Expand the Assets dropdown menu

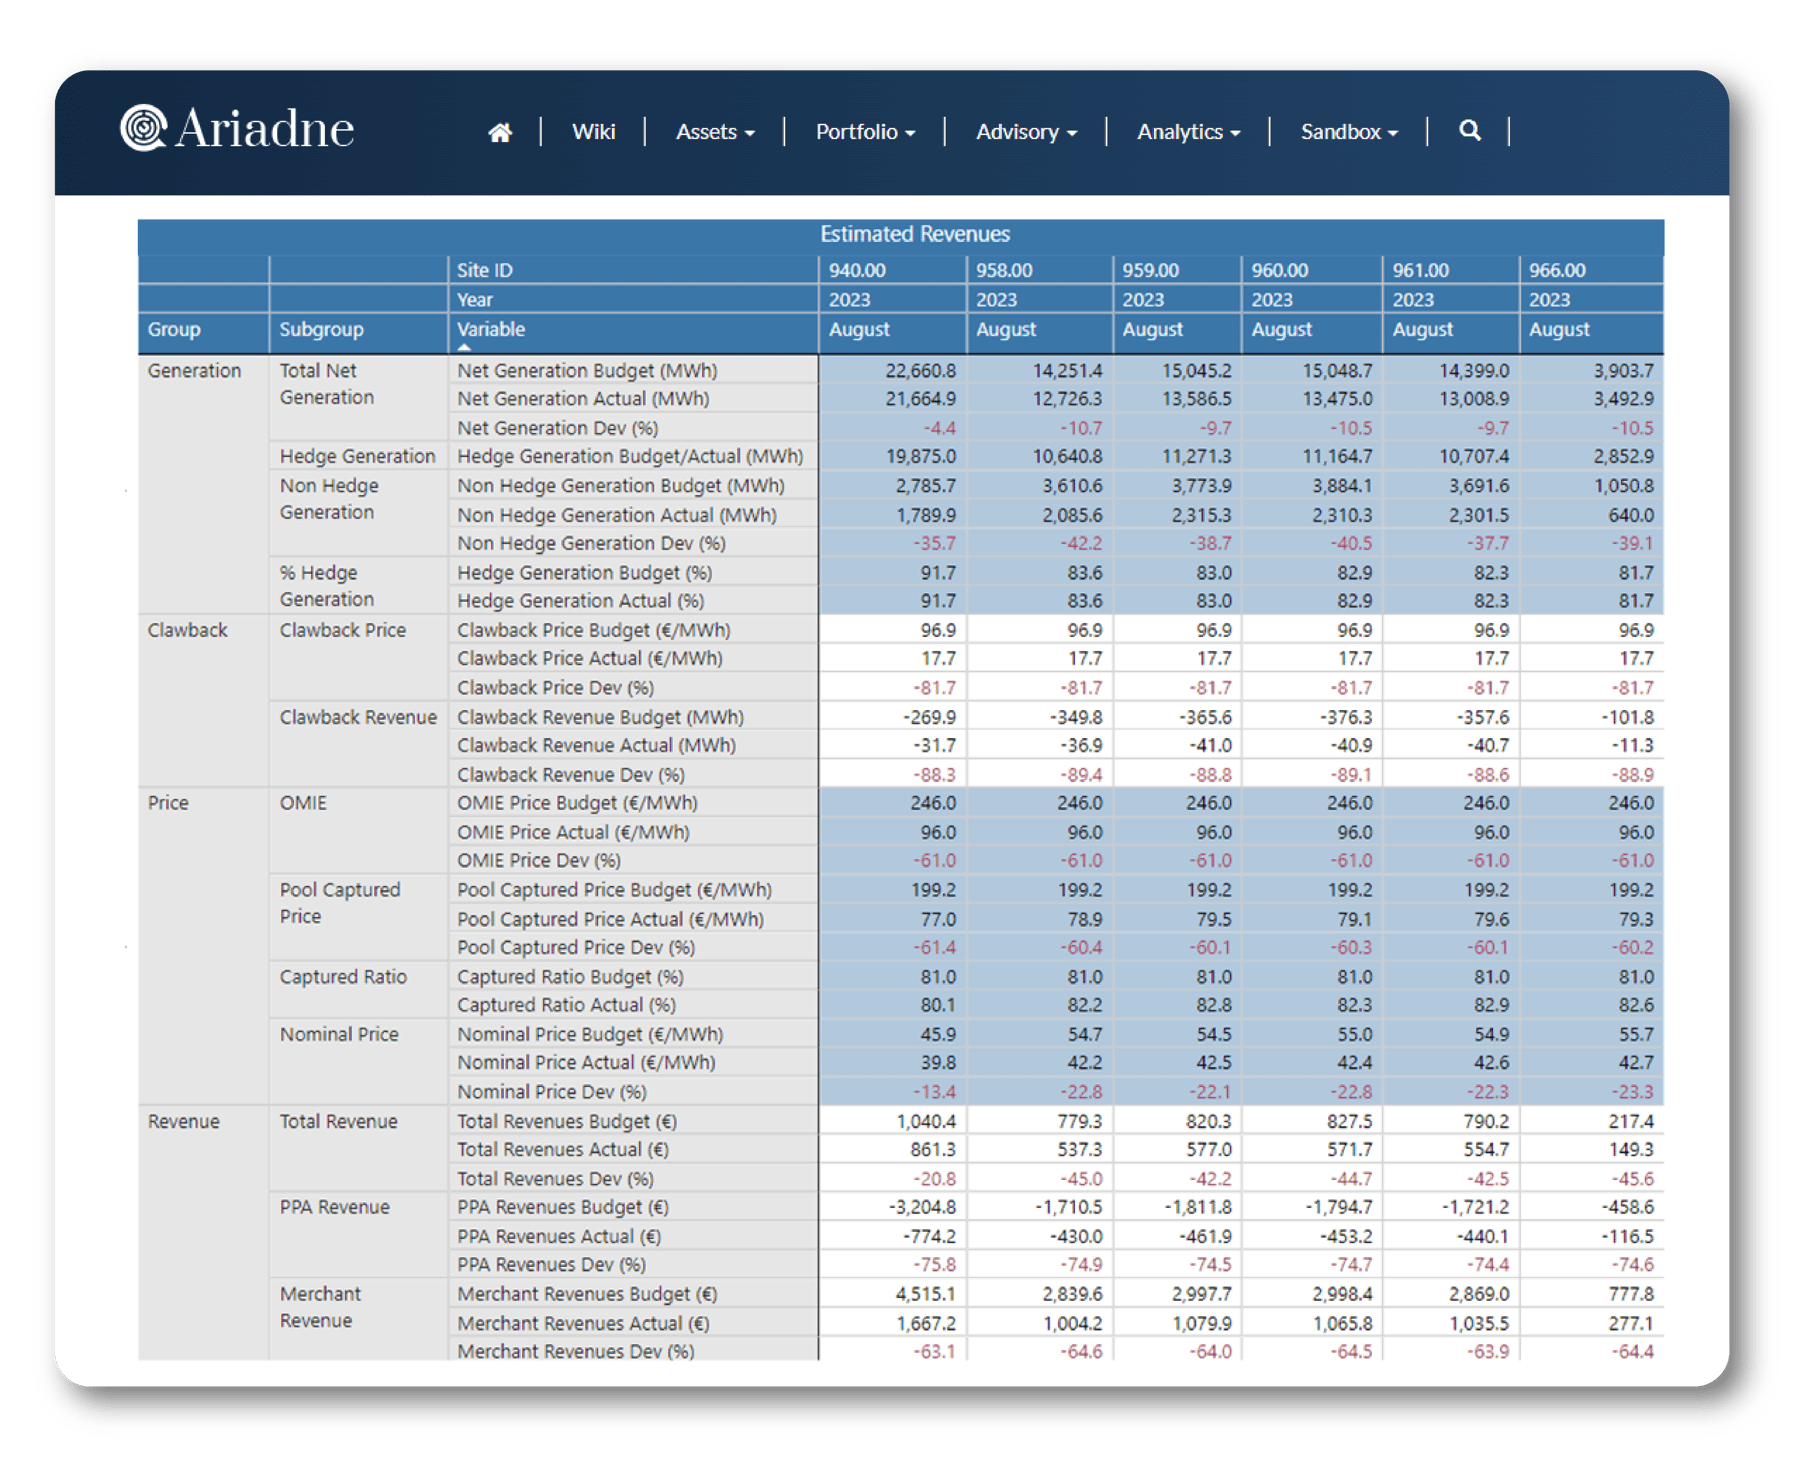(x=714, y=131)
